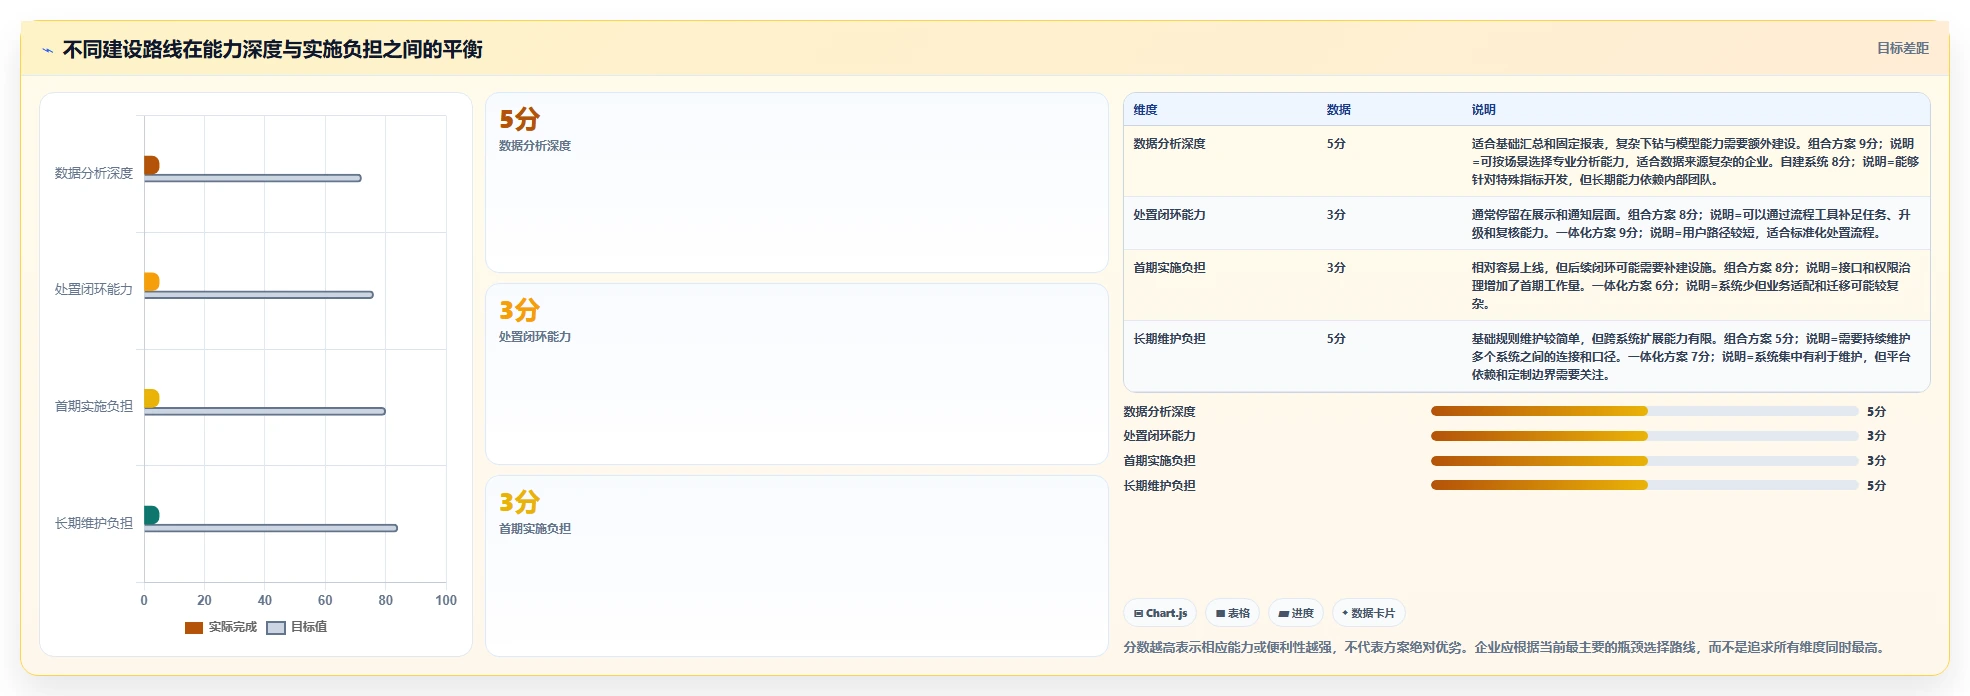The image size is (1970, 696).
Task: Click the gray target bar for 处置闭环能力
Action: 258,295
